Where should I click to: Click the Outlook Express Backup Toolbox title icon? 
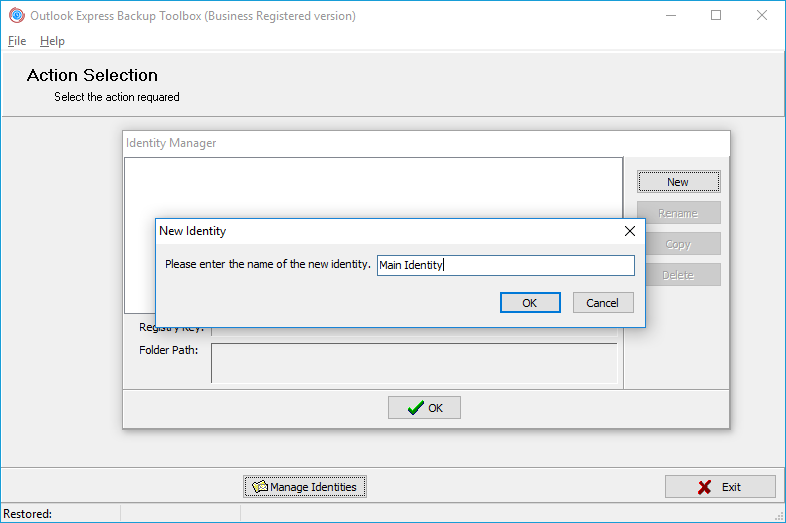[16, 16]
